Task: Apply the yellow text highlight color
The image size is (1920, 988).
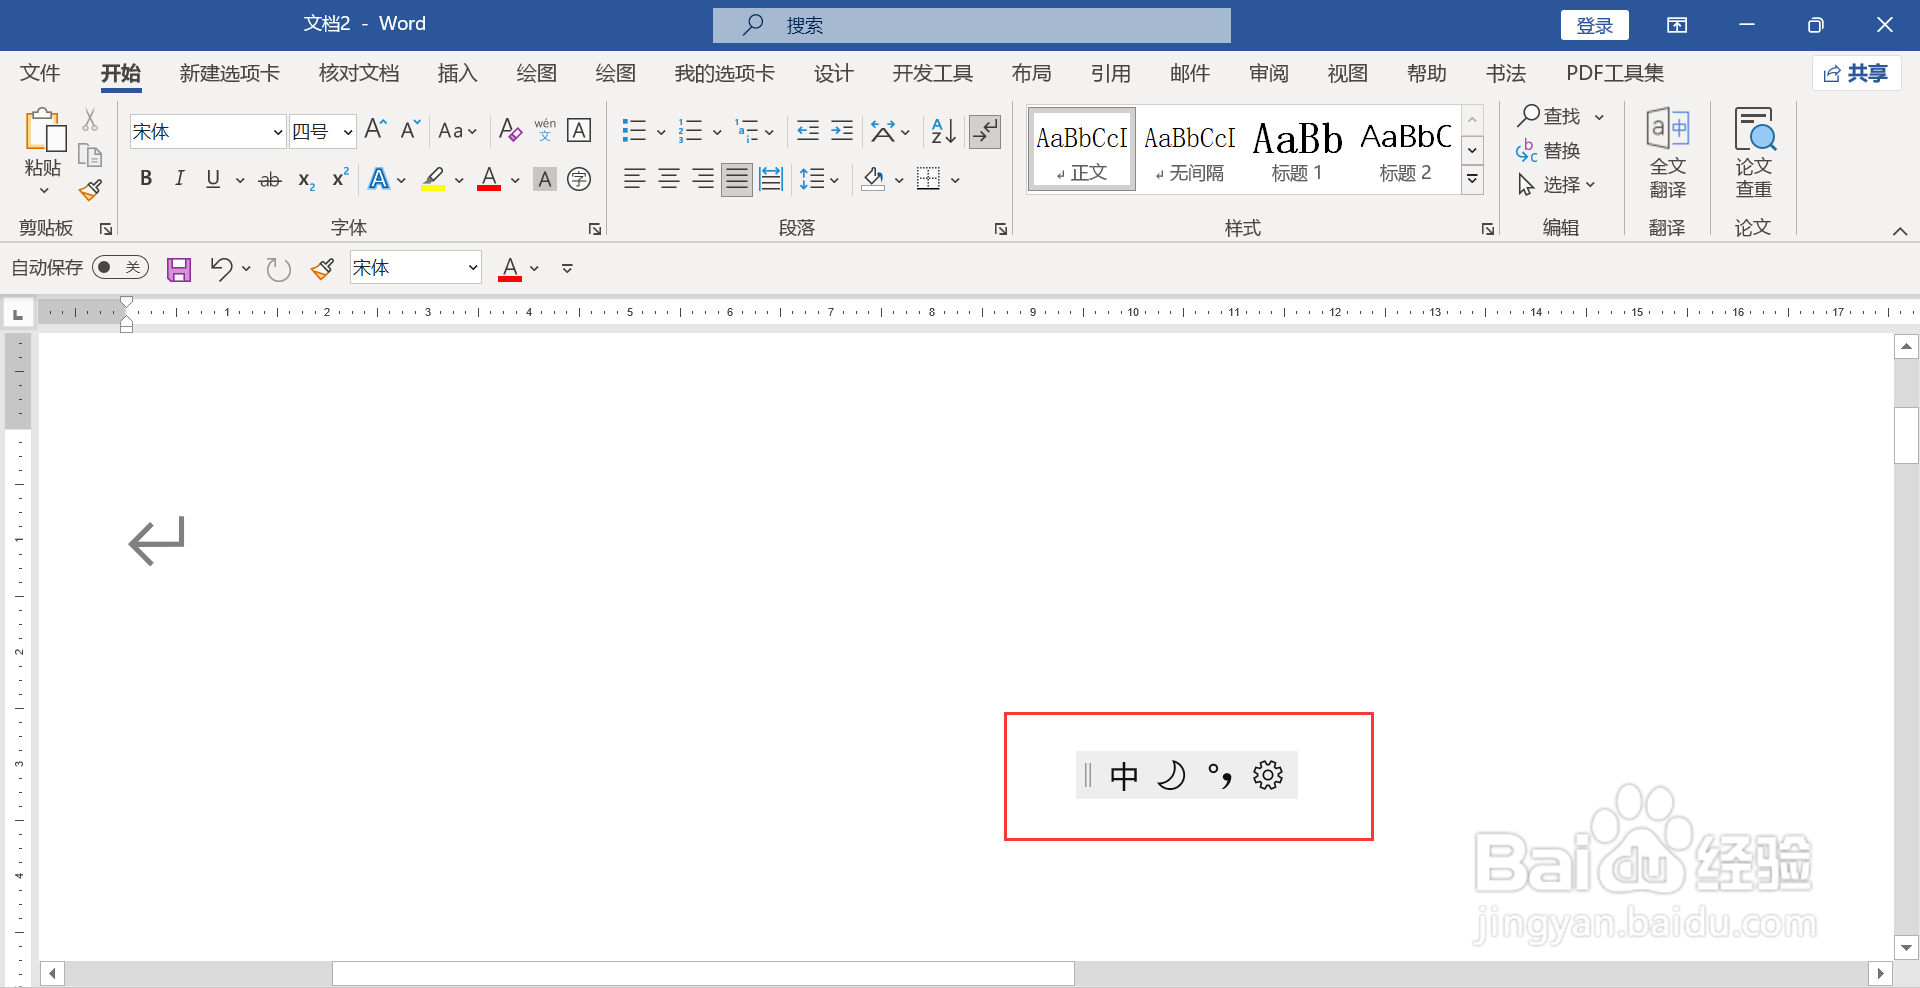Action: (x=433, y=179)
